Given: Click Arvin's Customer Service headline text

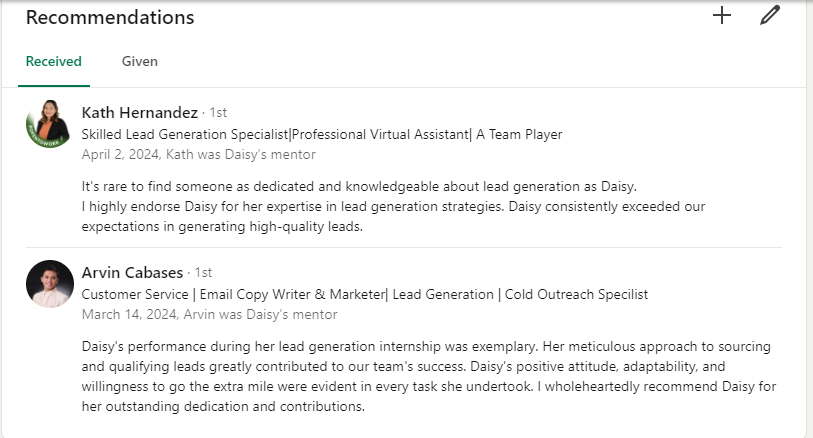Looking at the screenshot, I should pyautogui.click(x=364, y=294).
